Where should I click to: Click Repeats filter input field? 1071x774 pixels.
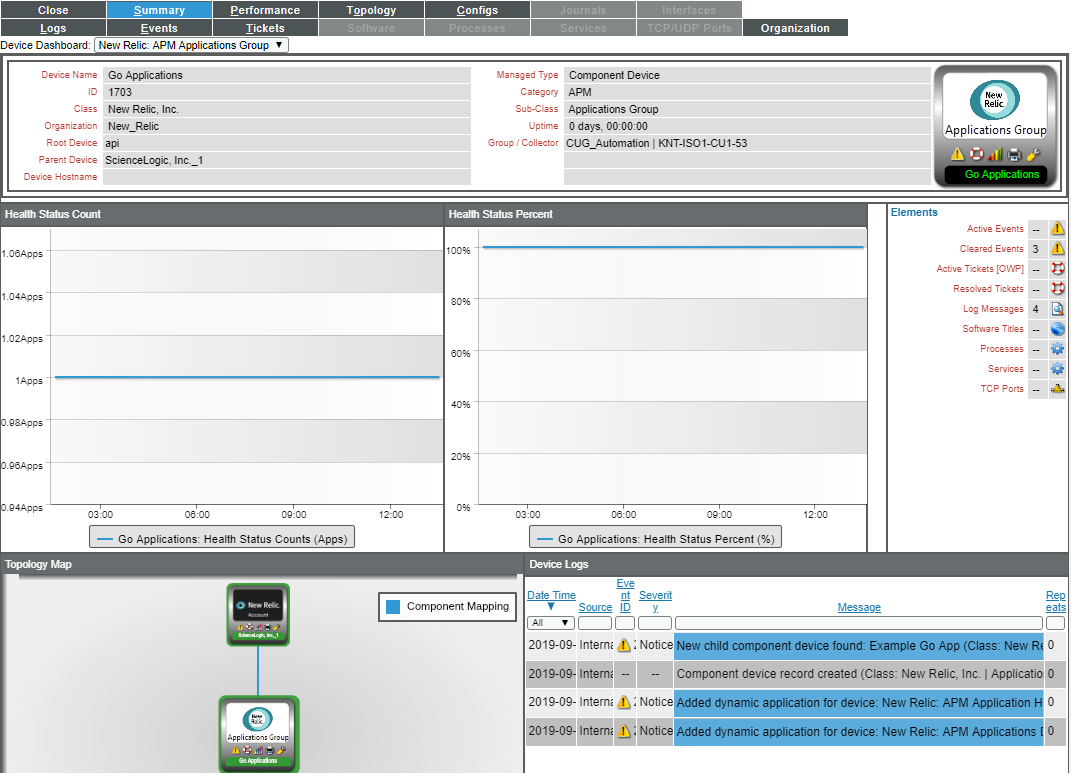1055,623
